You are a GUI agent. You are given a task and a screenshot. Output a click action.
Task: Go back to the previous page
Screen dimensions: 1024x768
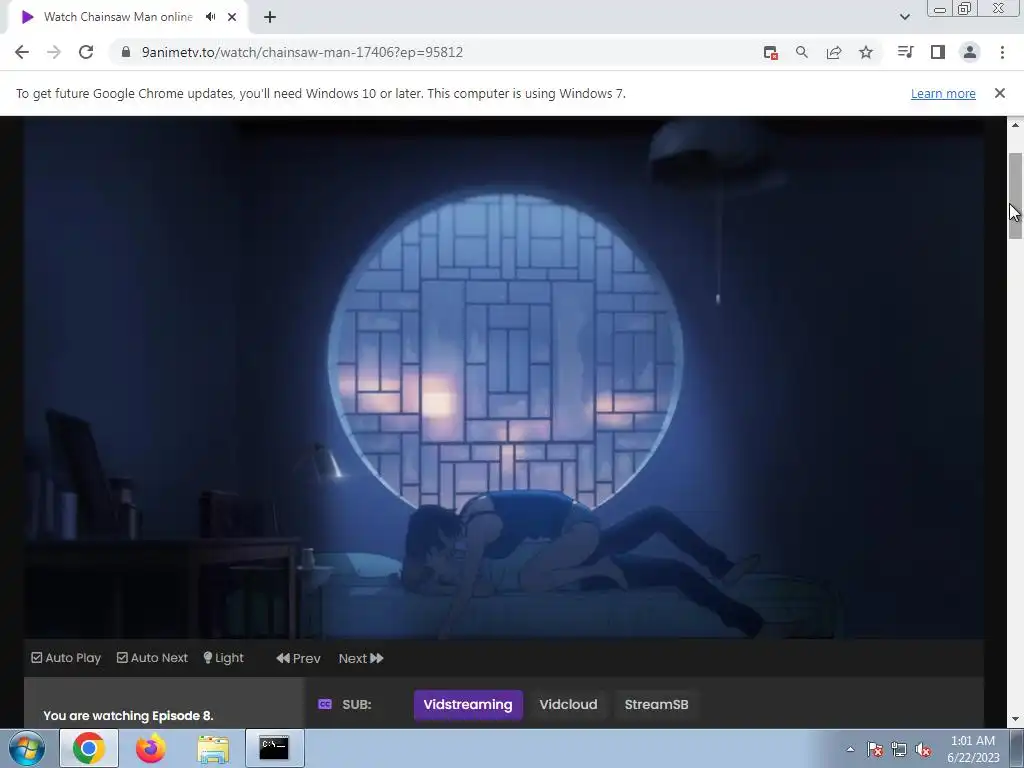[22, 52]
